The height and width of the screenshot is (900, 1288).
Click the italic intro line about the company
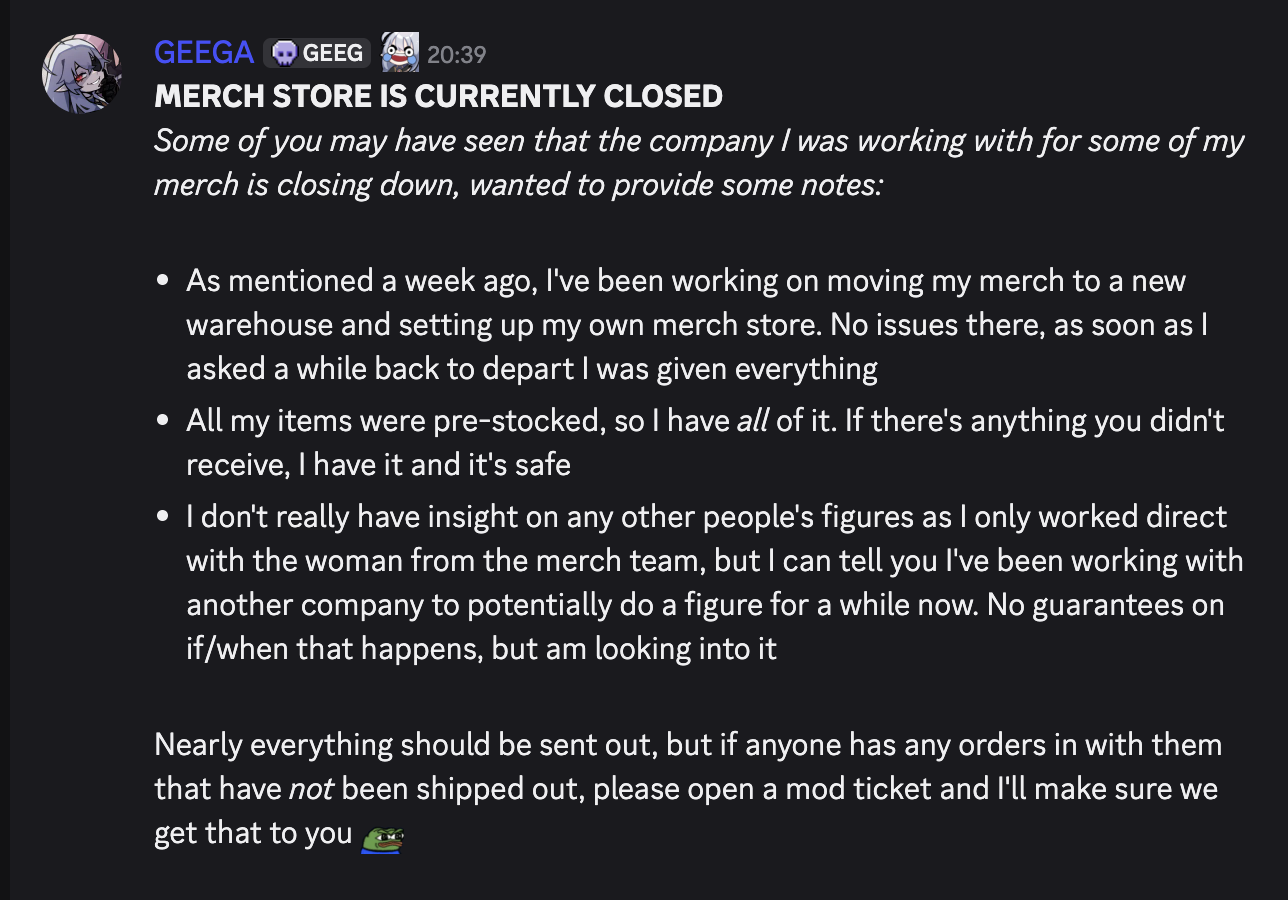tap(699, 163)
